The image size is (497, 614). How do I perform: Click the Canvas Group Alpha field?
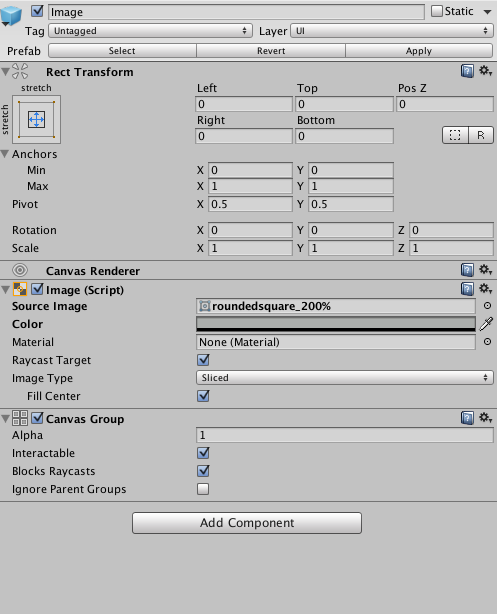tap(345, 435)
